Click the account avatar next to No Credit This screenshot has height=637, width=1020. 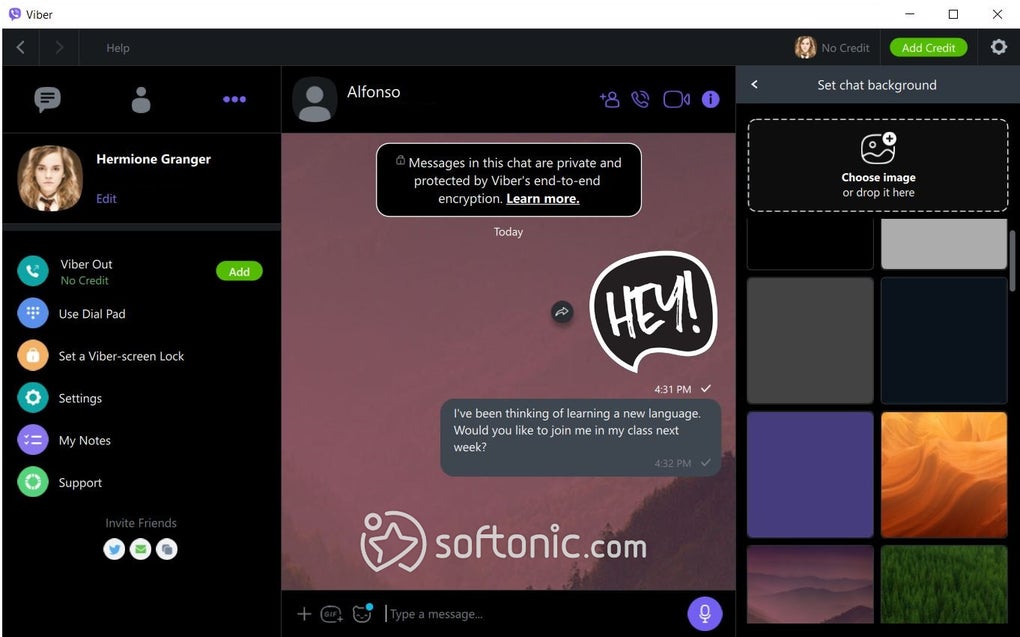(805, 47)
